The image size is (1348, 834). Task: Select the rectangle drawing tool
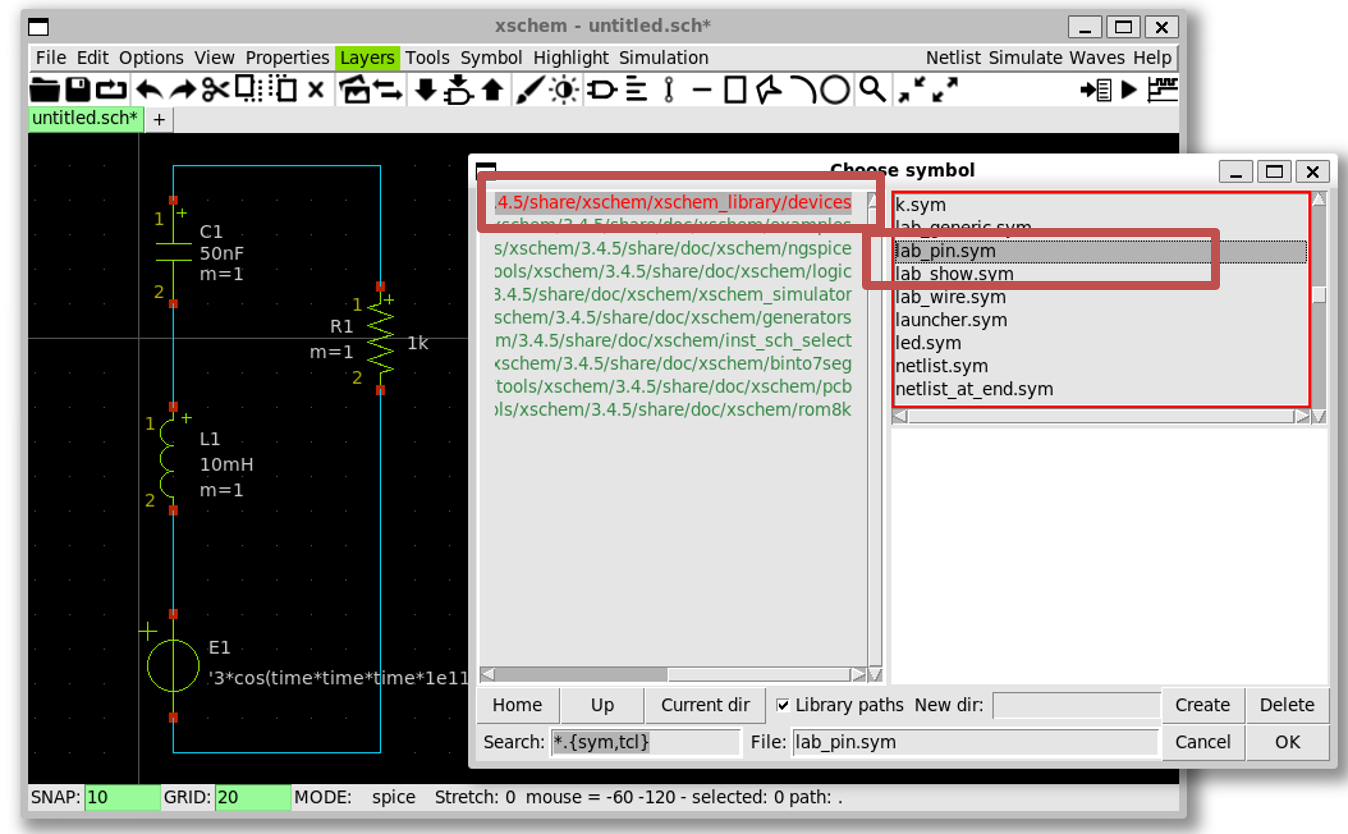pos(735,90)
